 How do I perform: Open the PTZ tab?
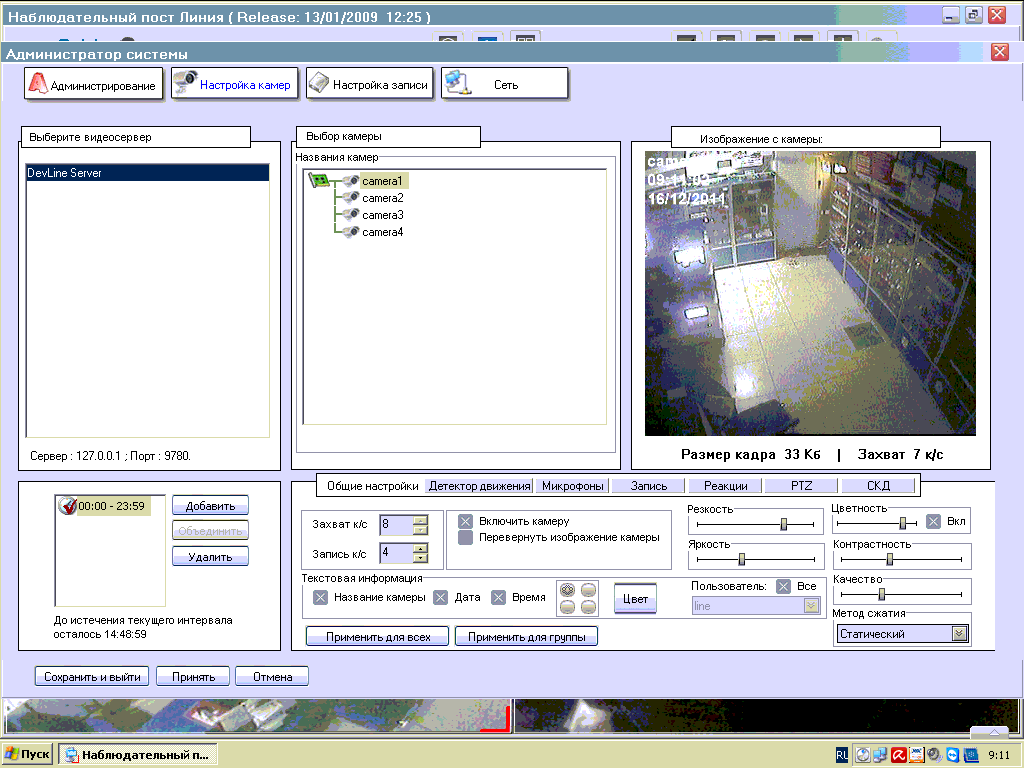coord(802,486)
